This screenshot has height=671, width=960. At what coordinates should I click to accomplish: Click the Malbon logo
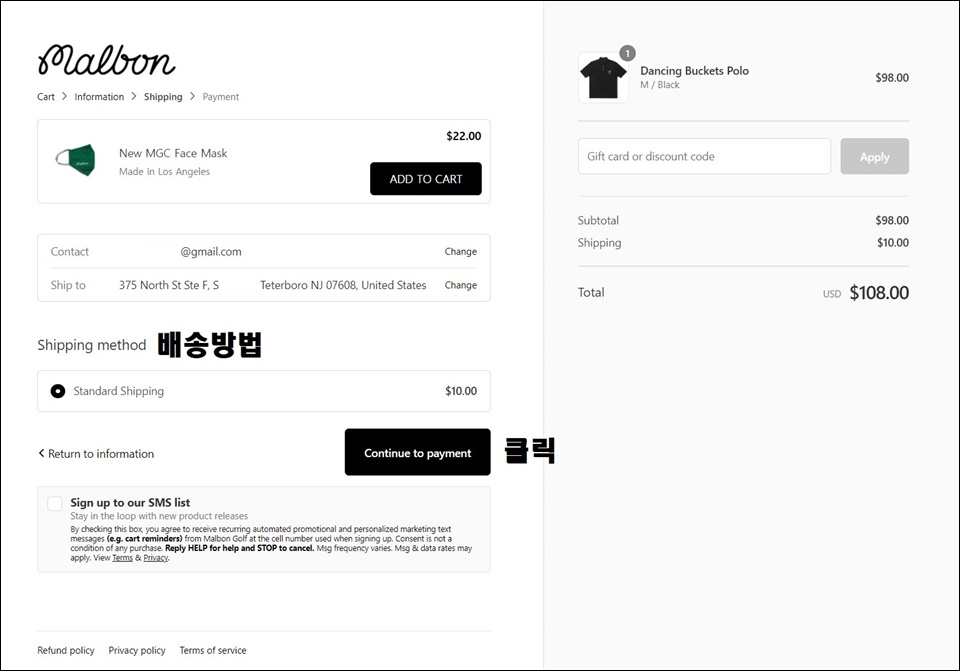click(107, 60)
